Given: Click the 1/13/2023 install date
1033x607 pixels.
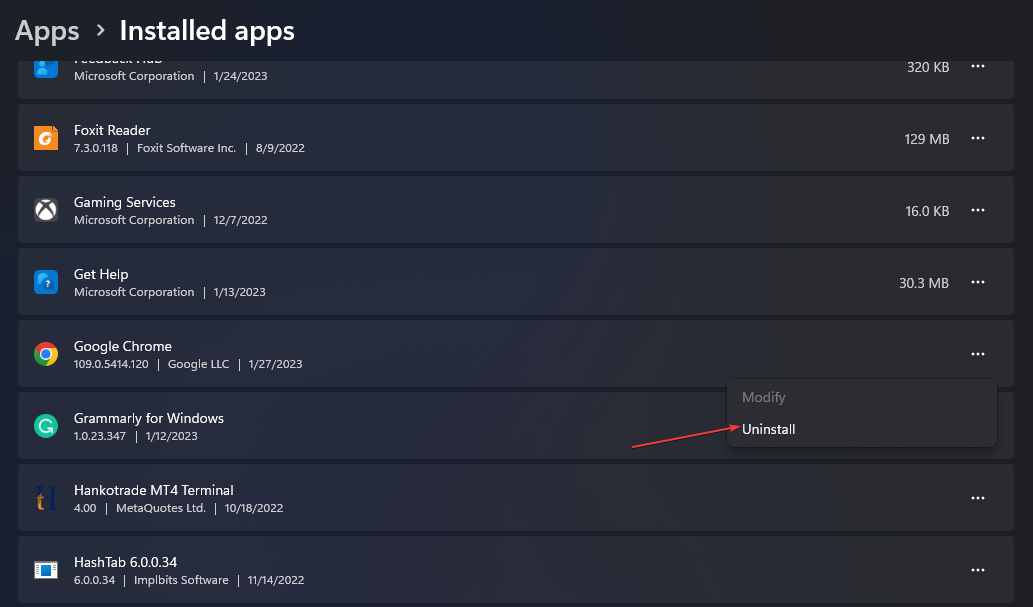Looking at the screenshot, I should 239,292.
